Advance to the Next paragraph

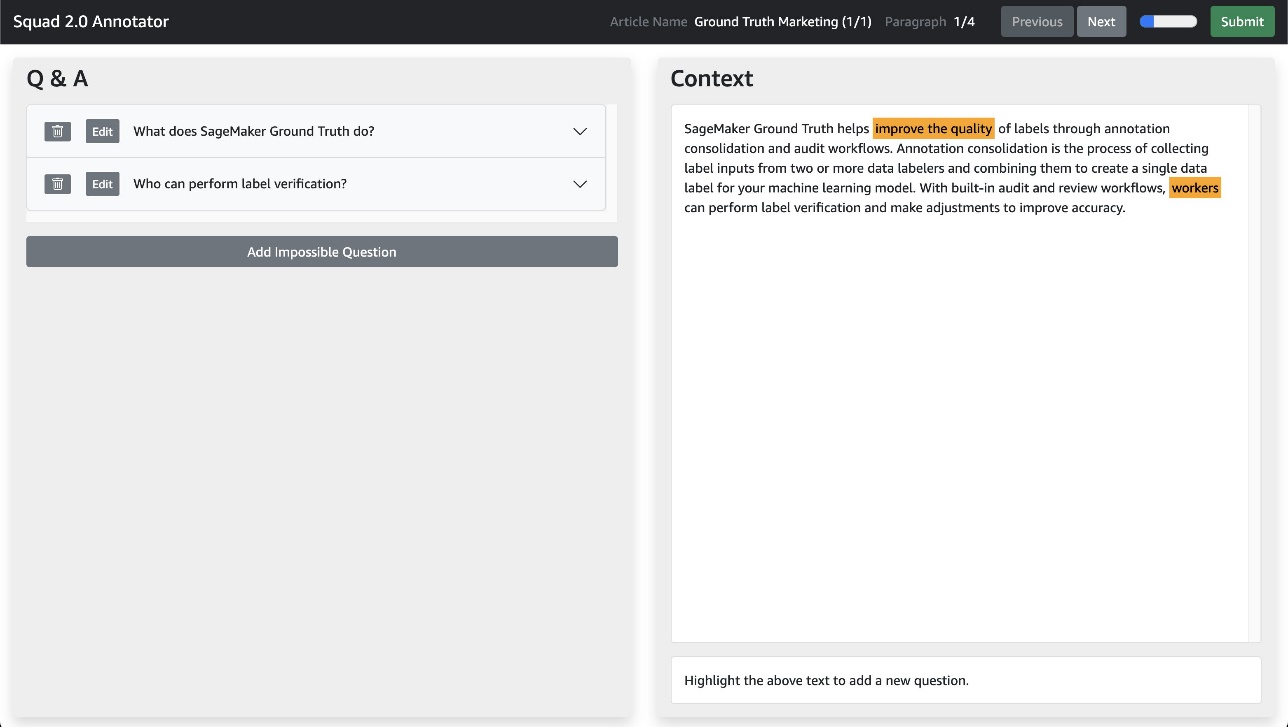pos(1101,21)
